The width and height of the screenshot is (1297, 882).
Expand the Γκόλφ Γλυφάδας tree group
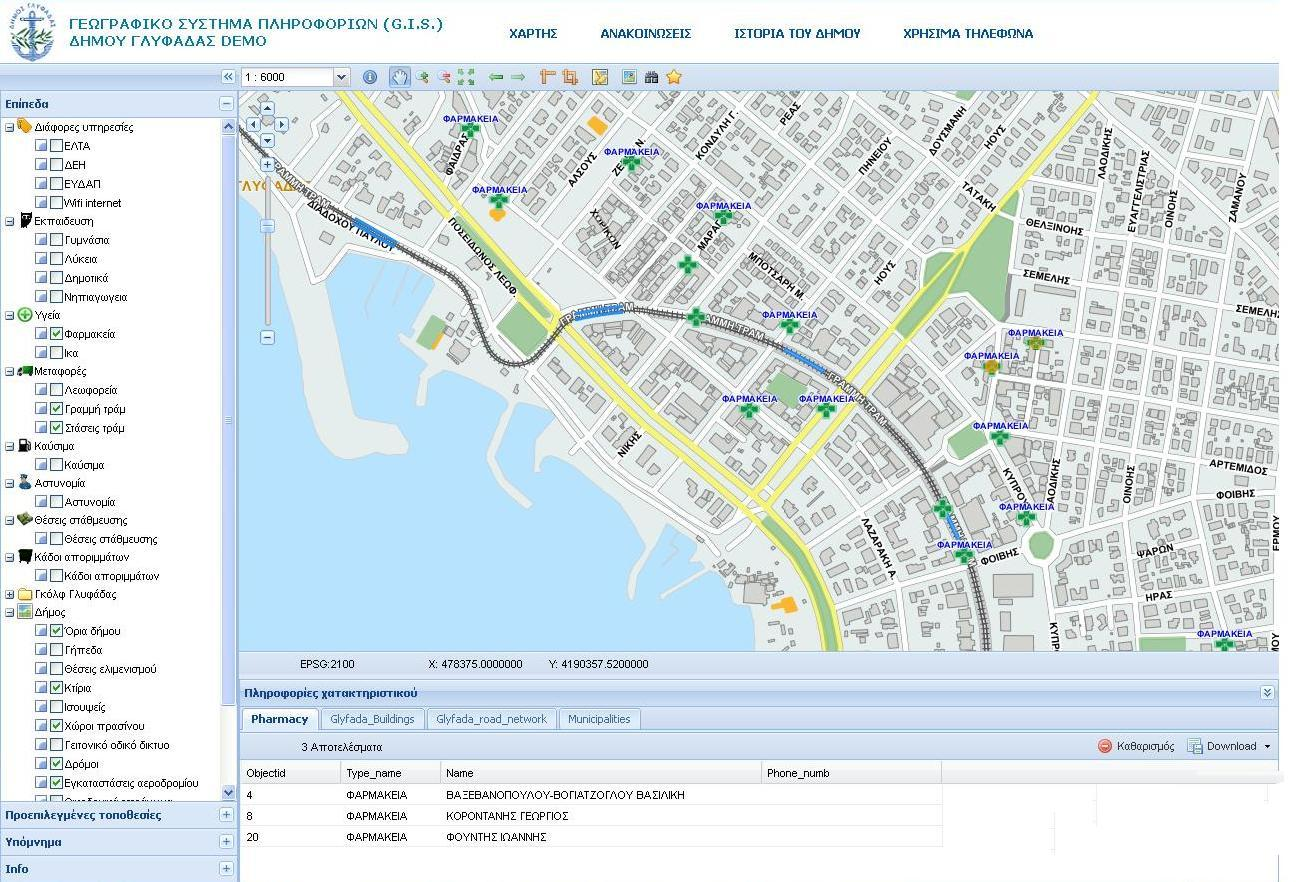tap(10, 594)
